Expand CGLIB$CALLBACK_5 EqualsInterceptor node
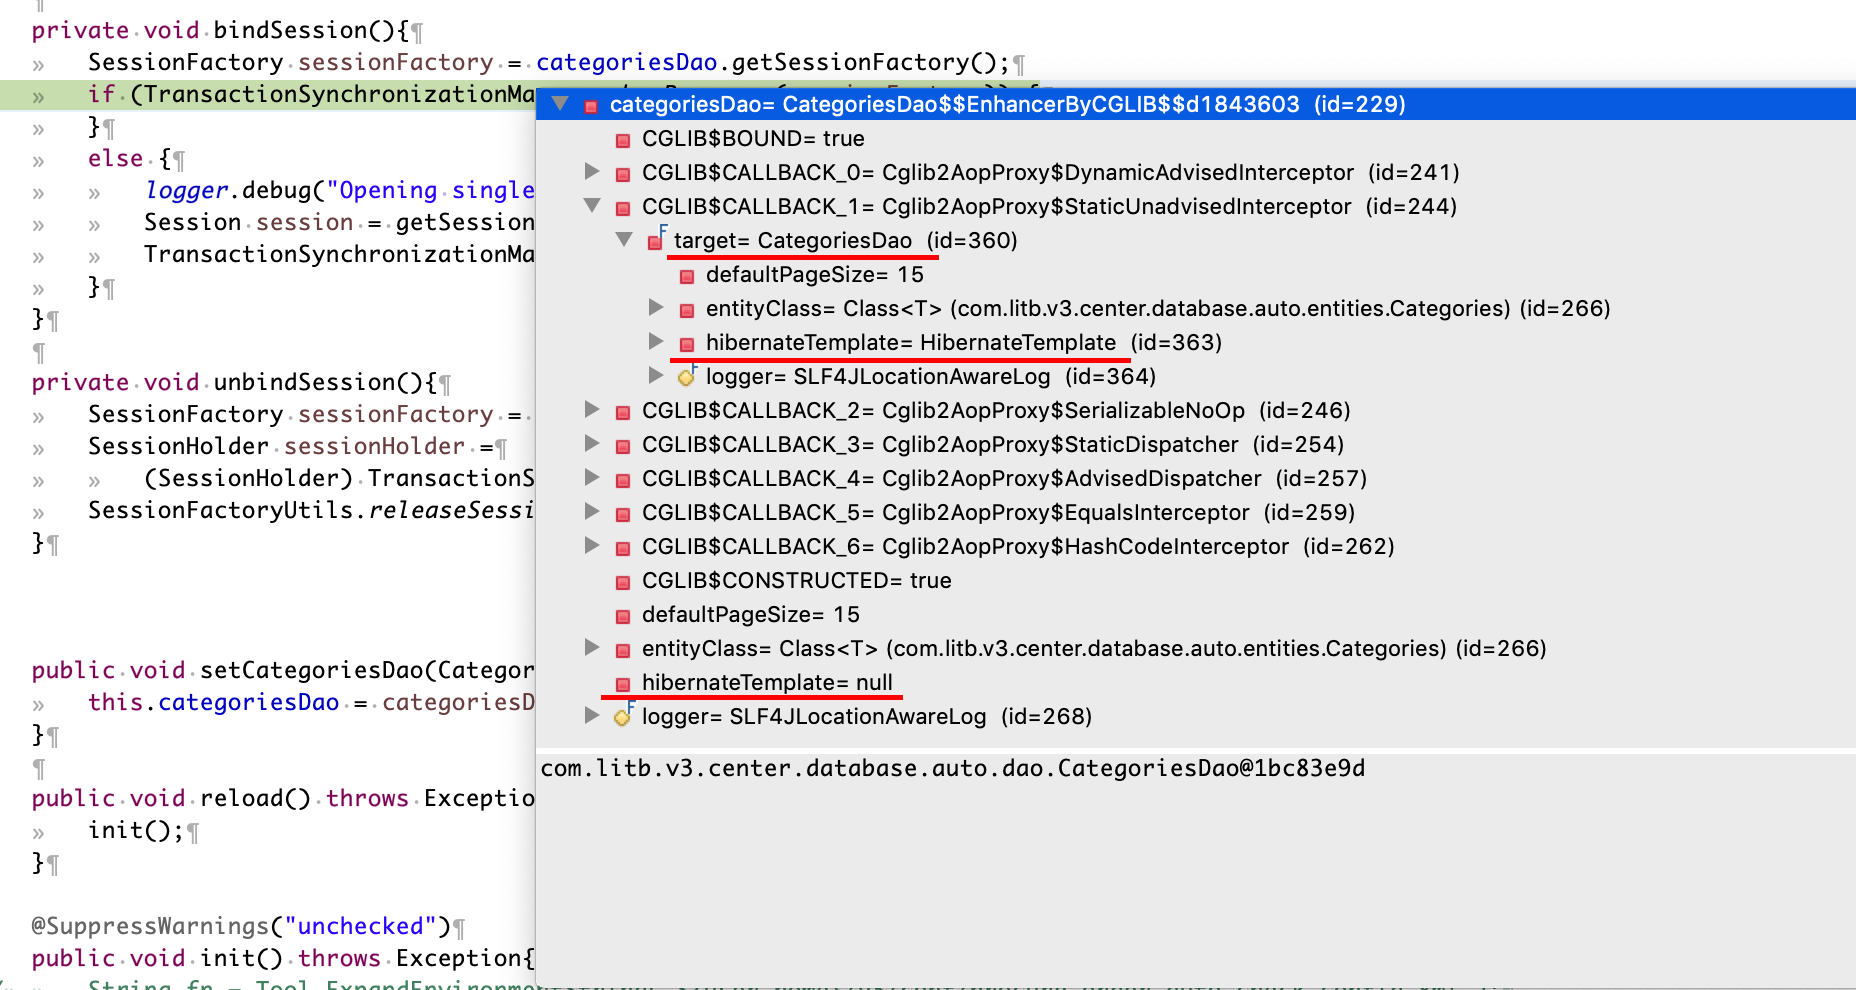This screenshot has height=990, width=1856. [592, 512]
